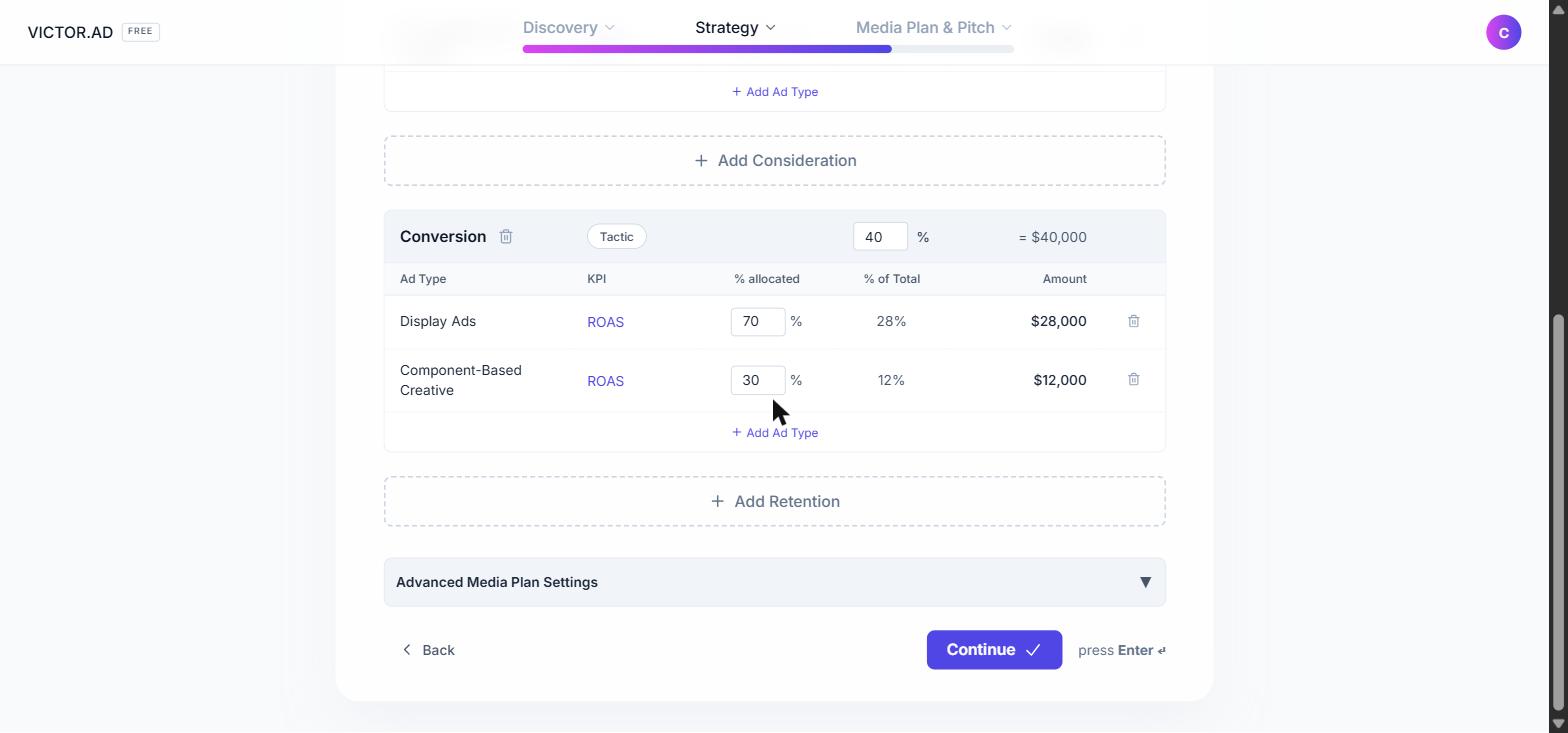This screenshot has width=1568, height=733.
Task: Click the % allocated column header
Action: tap(767, 279)
